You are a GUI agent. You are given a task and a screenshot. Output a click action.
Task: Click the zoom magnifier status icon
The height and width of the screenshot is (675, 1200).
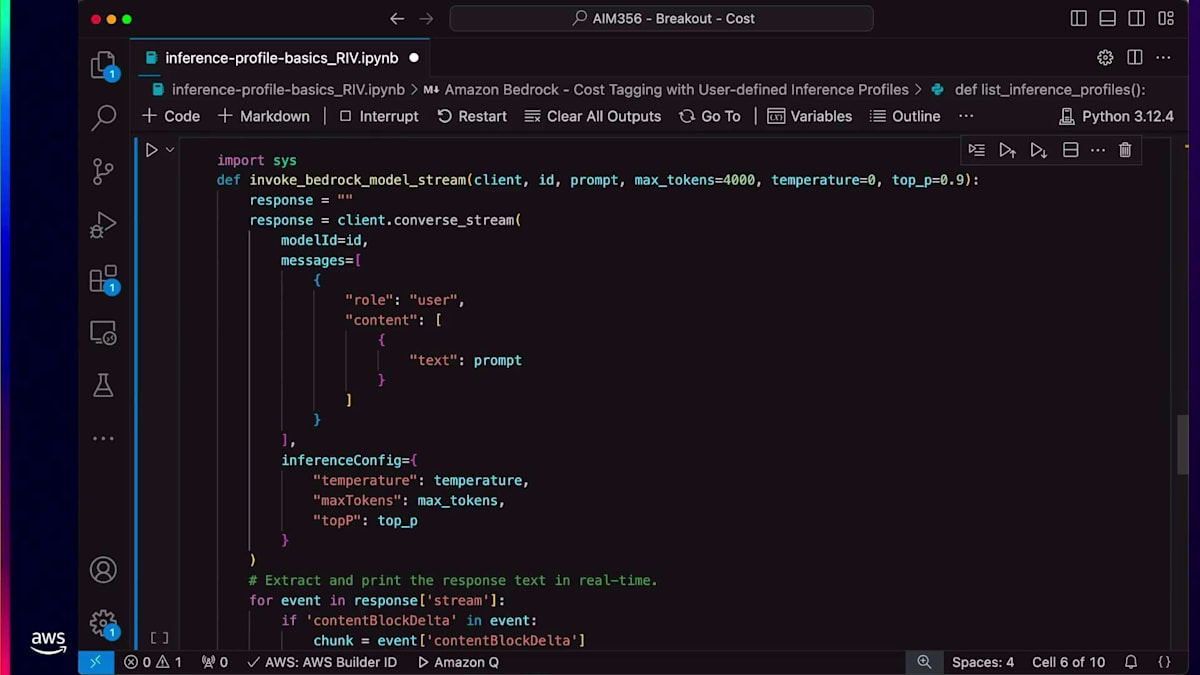[924, 662]
